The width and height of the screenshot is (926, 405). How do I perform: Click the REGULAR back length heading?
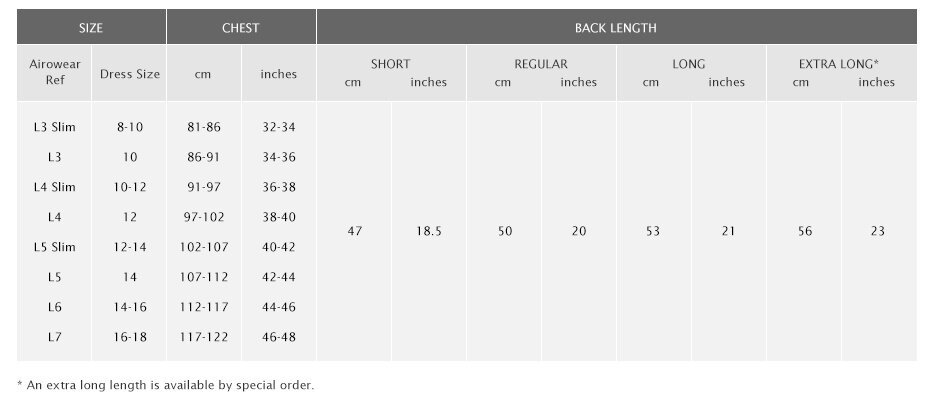pos(541,64)
